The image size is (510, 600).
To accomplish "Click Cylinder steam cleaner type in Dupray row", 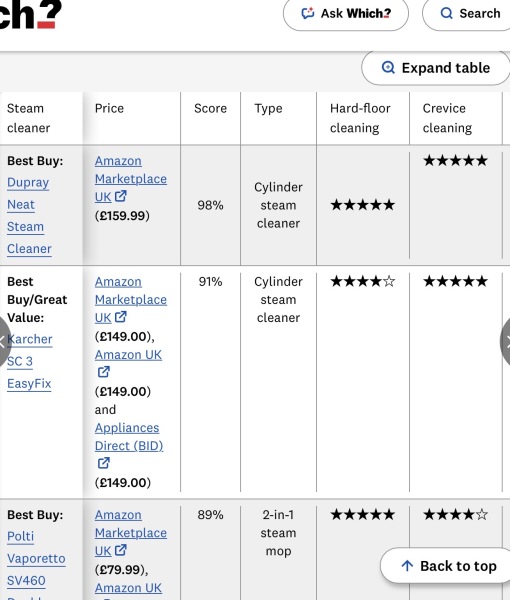I will (x=279, y=205).
